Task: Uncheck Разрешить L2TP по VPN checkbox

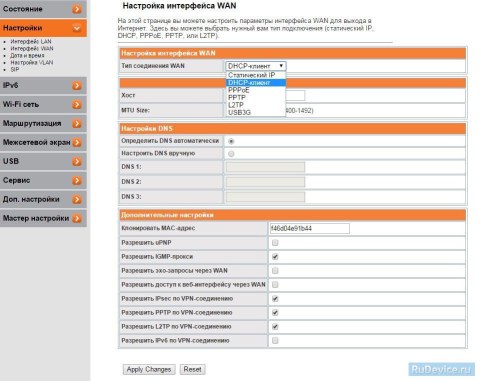Action: point(275,327)
